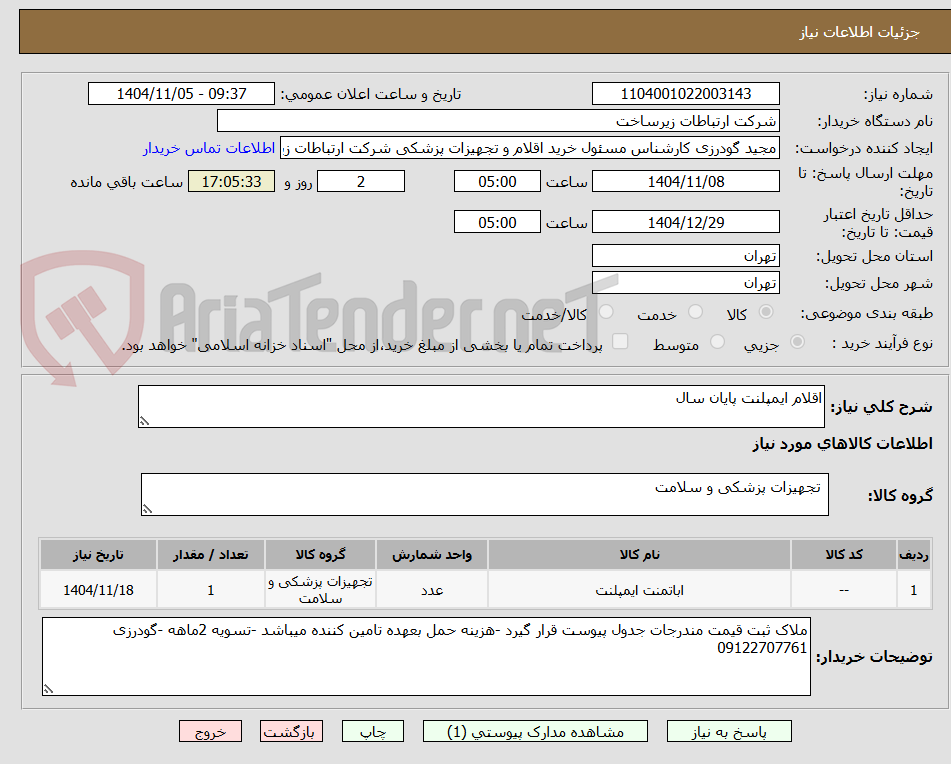The height and width of the screenshot is (764, 951).
Task: Select the کالا radio button
Action: point(766,312)
